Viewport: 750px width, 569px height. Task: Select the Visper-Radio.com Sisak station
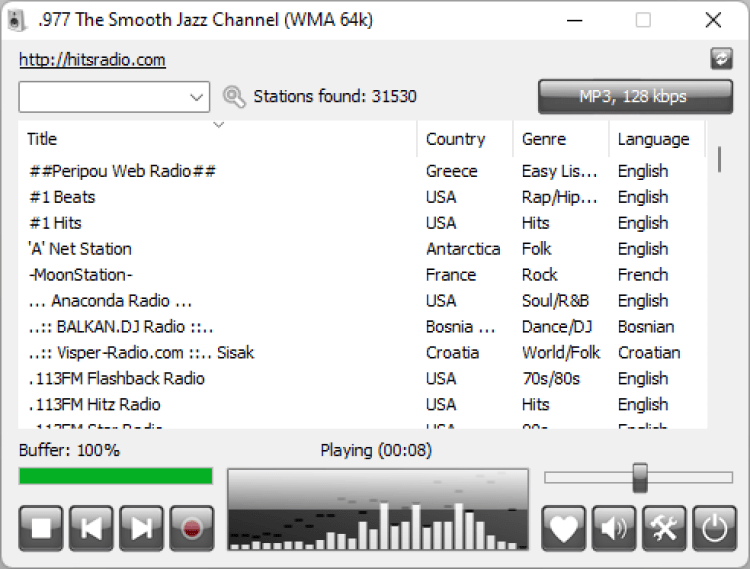pyautogui.click(x=363, y=352)
